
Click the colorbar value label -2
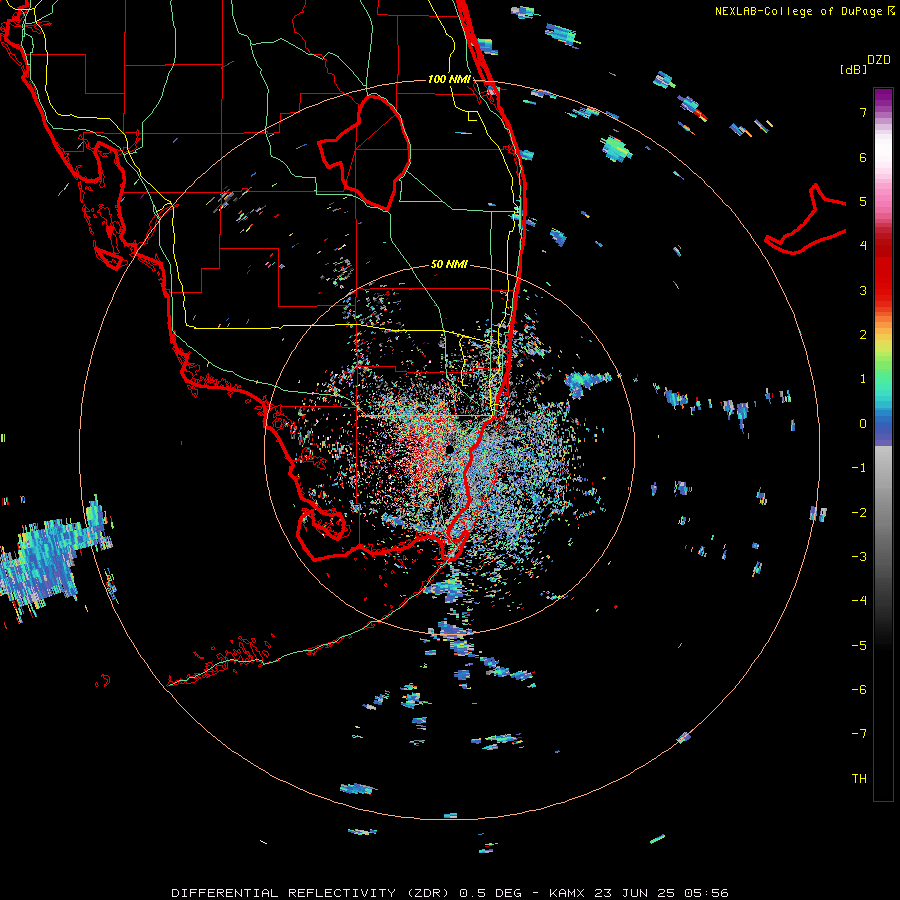[859, 512]
